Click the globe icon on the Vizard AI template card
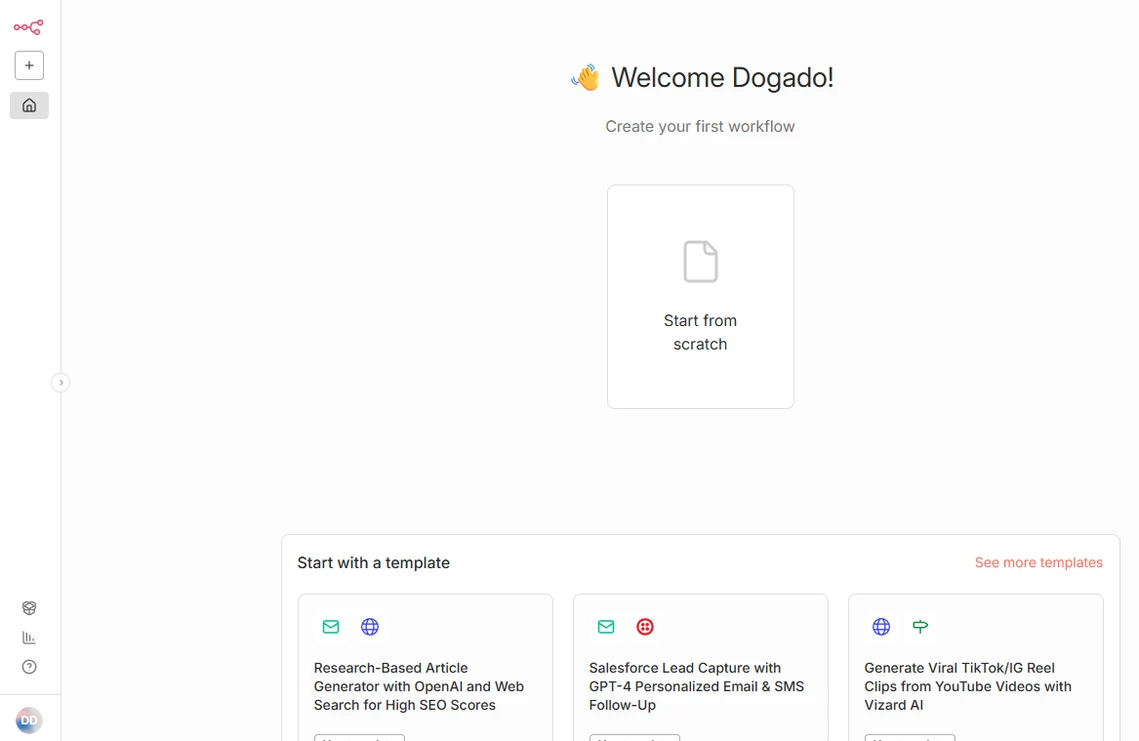Image resolution: width=1139 pixels, height=741 pixels. coord(881,627)
